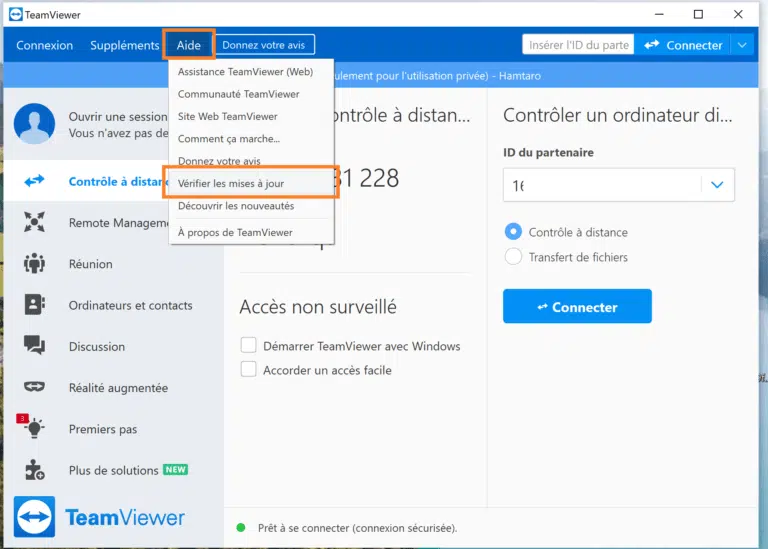The width and height of the screenshot is (768, 549).
Task: Click the user profile avatar icon
Action: (x=34, y=123)
